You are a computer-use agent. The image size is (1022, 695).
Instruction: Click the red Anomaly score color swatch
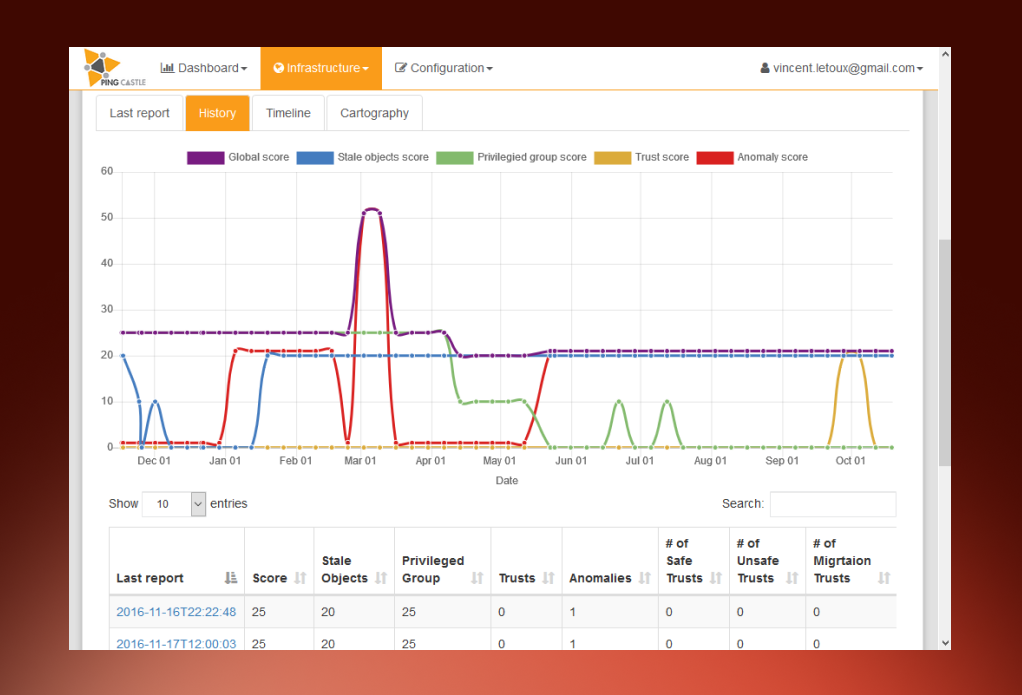coord(715,158)
